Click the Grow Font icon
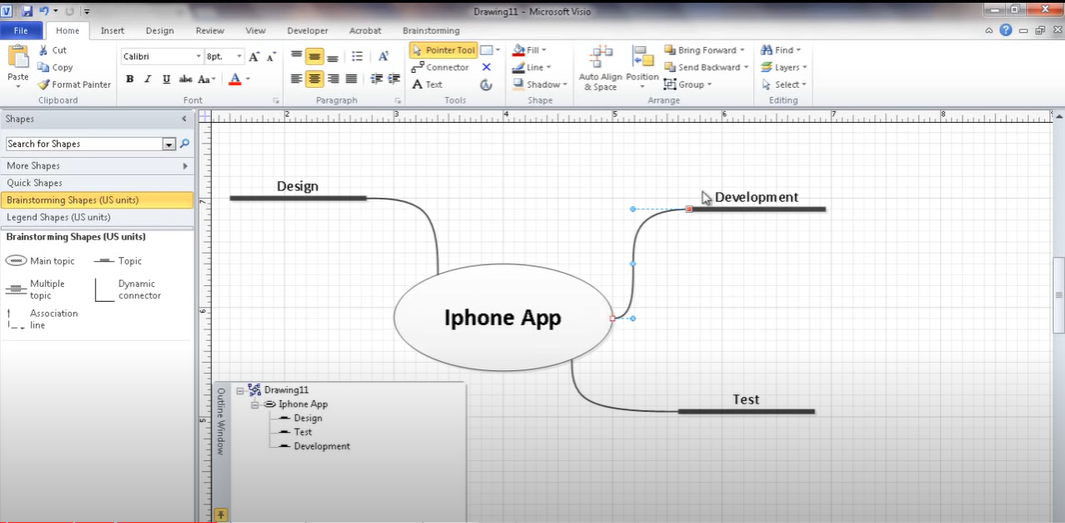This screenshot has width=1065, height=523. (254, 57)
